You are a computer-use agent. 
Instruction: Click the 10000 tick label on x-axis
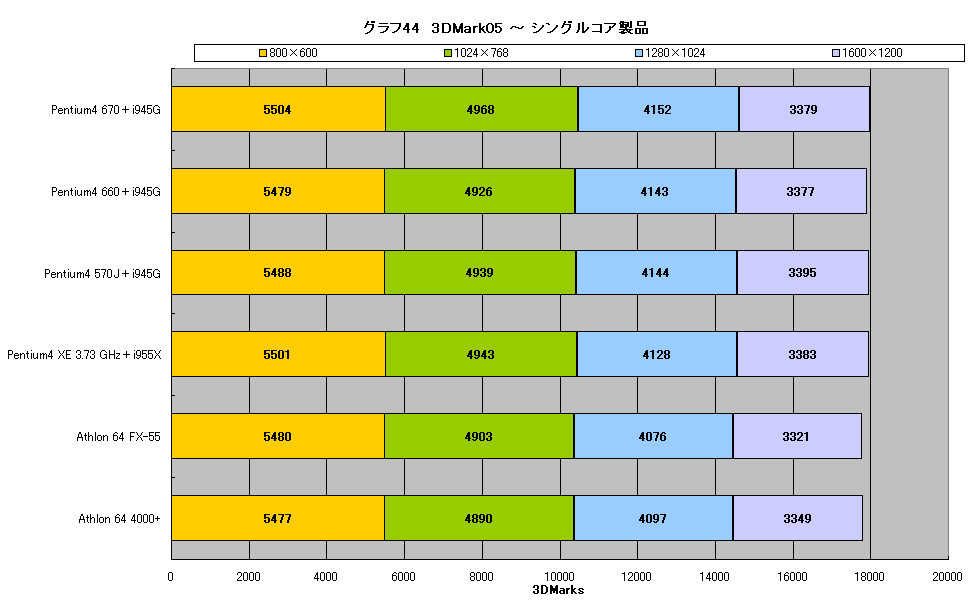[559, 577]
